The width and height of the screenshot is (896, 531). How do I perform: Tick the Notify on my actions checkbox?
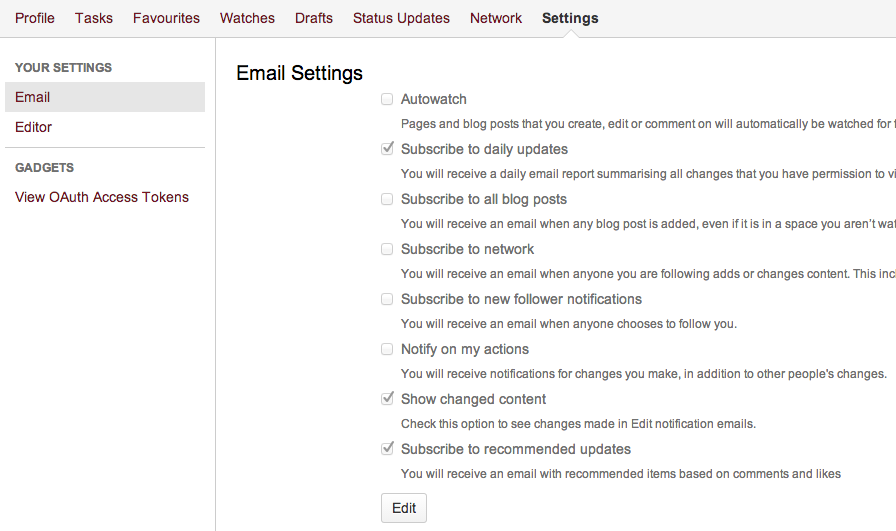click(387, 349)
